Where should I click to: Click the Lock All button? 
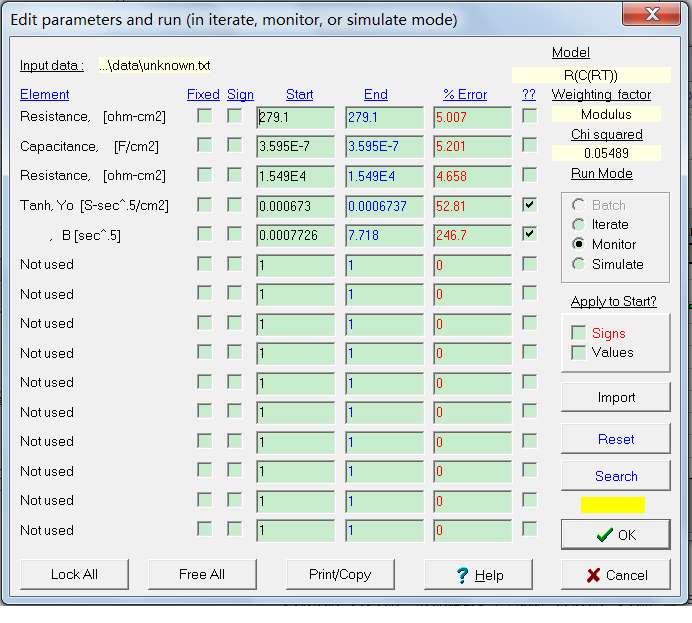[x=74, y=574]
